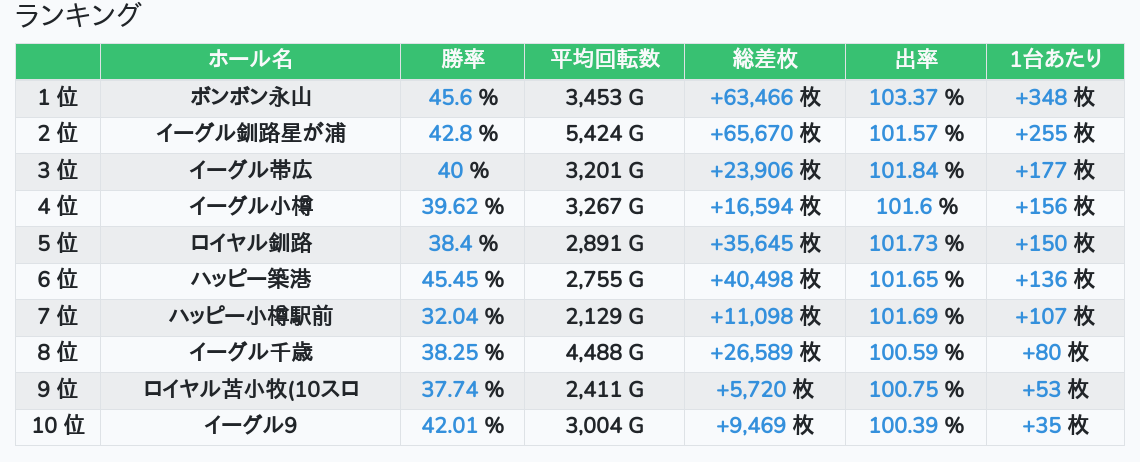Viewport: 1140px width, 462px height.
Task: Open the ロイヤル苫小牧(10スロ hall entry
Action: tap(250, 390)
